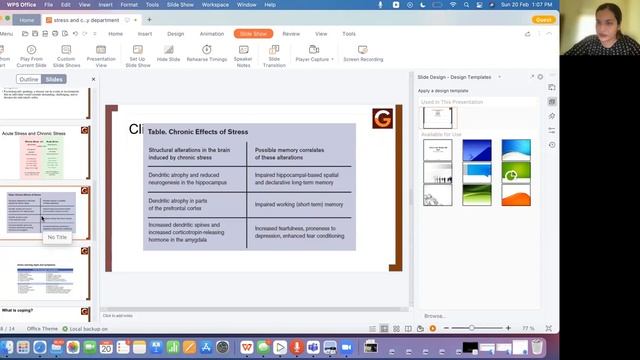640x360 pixels.
Task: Open Zoom app in the Dock
Action: click(346, 347)
